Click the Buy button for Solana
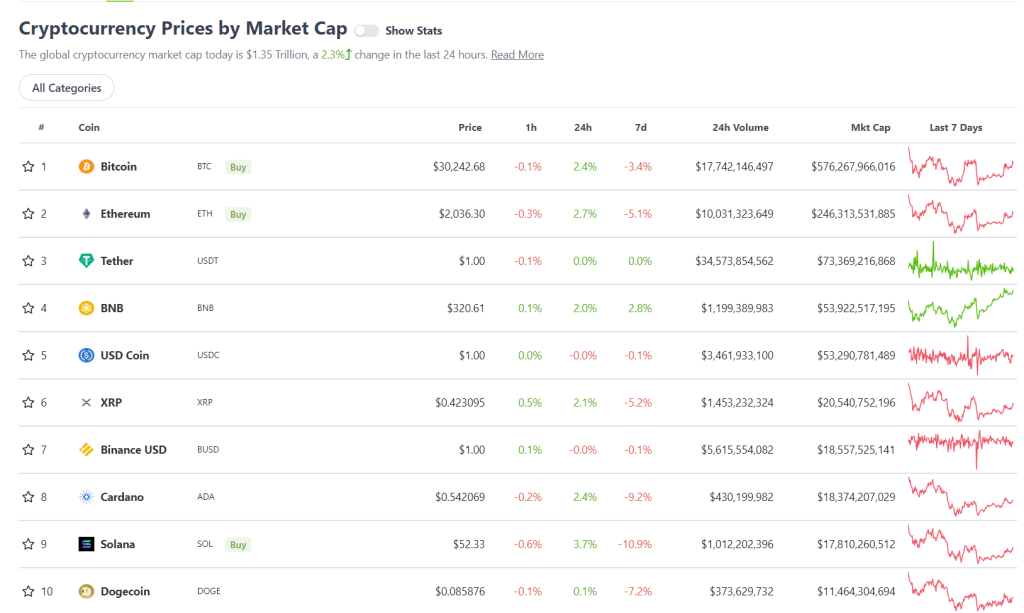The image size is (1024, 613). [x=238, y=544]
